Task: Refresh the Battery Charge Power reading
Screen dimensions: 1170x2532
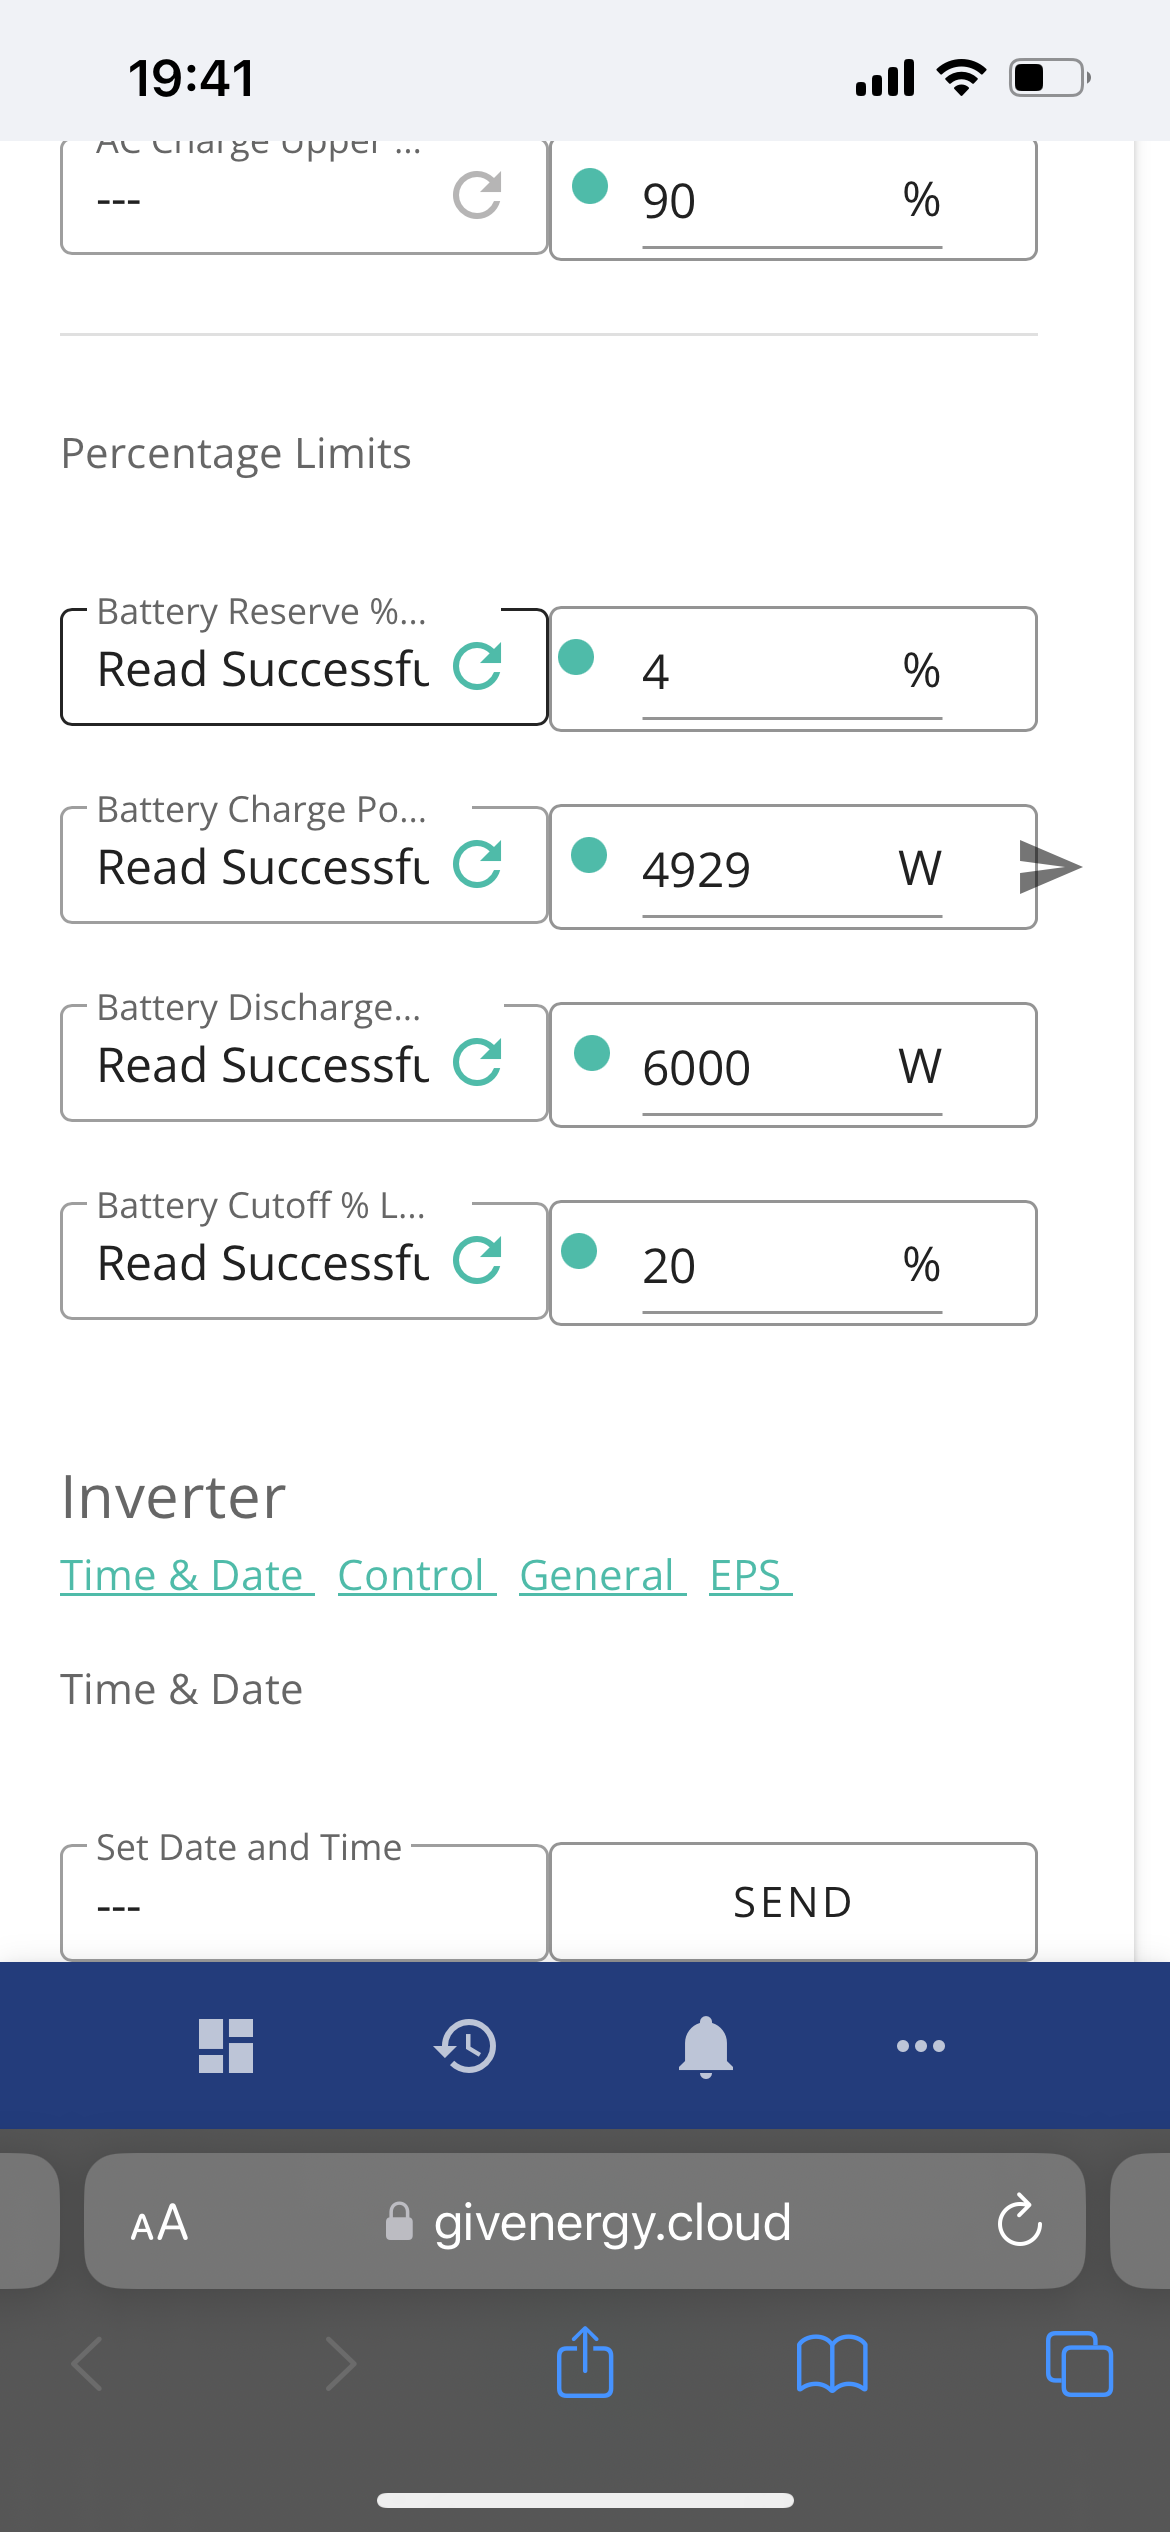Action: 477,865
